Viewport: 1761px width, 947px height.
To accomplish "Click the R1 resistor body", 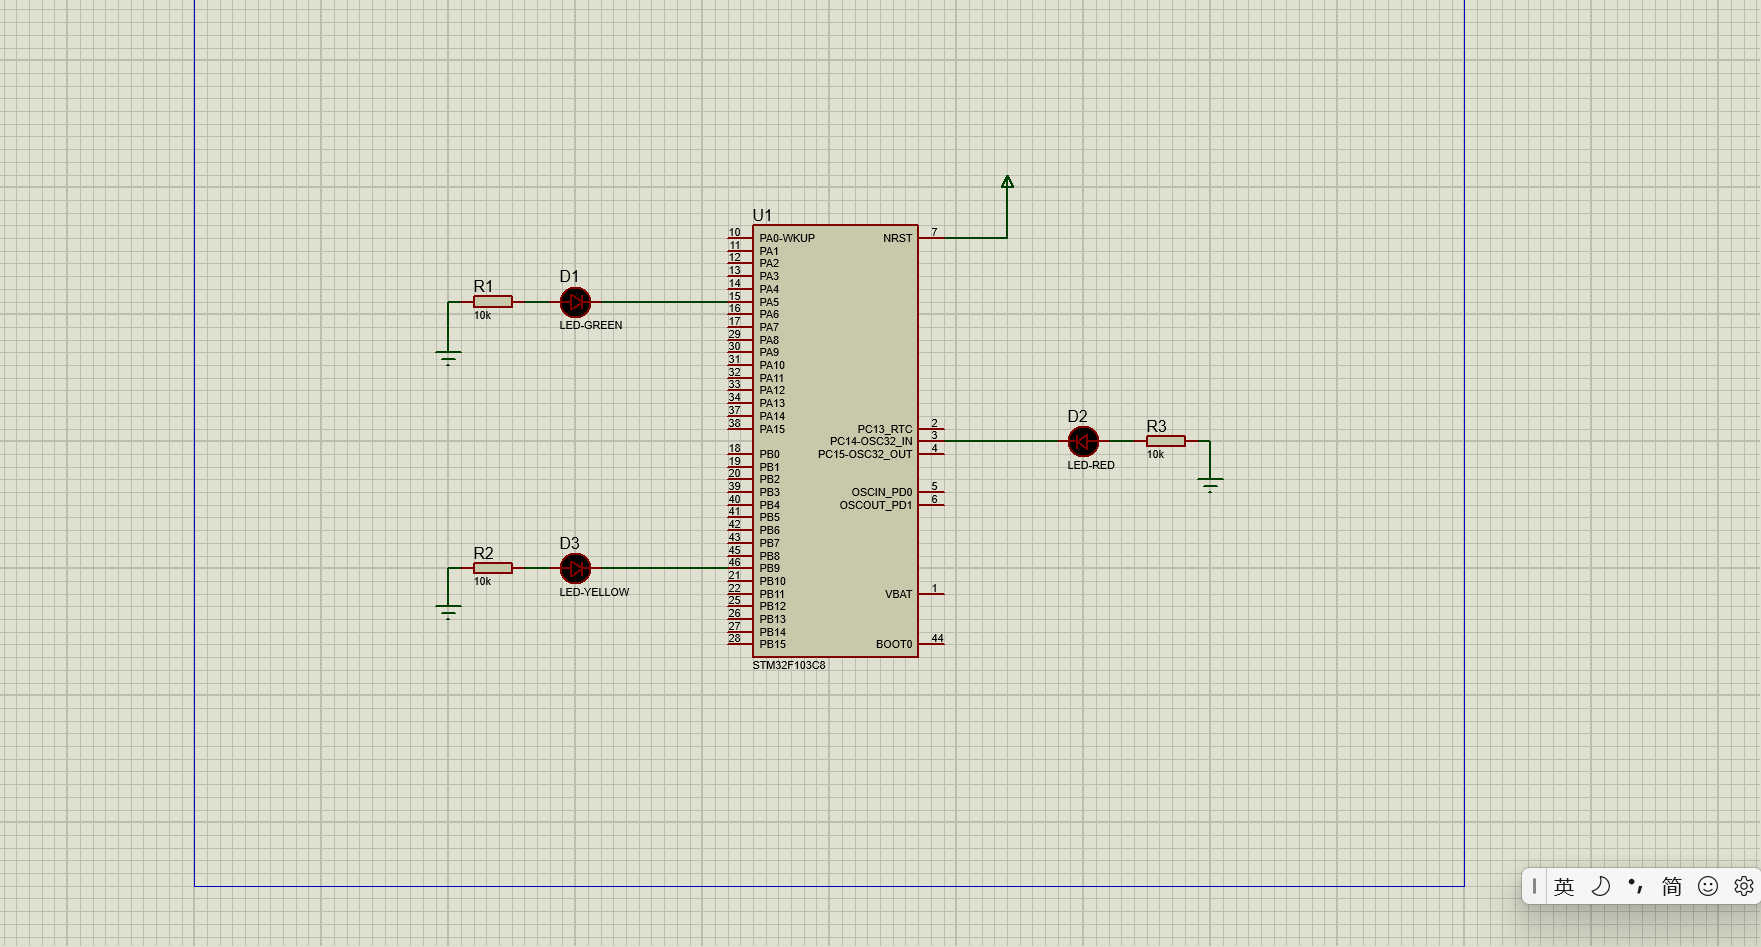I will pos(493,302).
